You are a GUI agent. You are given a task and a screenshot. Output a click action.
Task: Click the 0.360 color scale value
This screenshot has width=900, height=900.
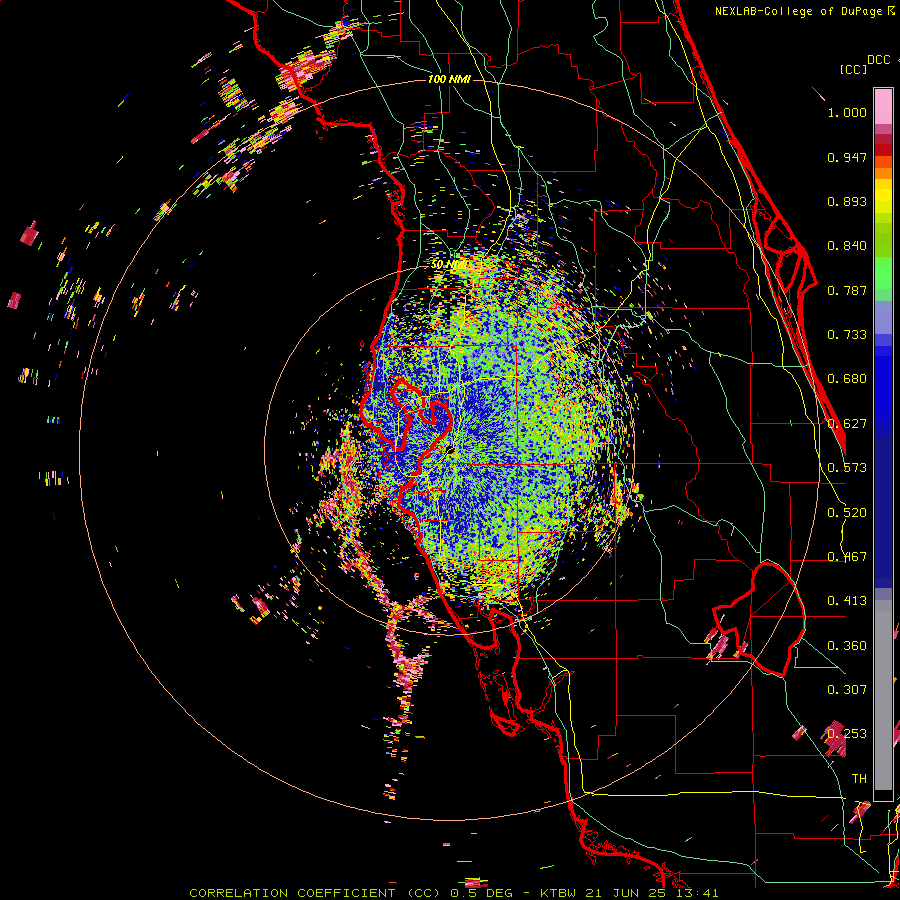847,646
